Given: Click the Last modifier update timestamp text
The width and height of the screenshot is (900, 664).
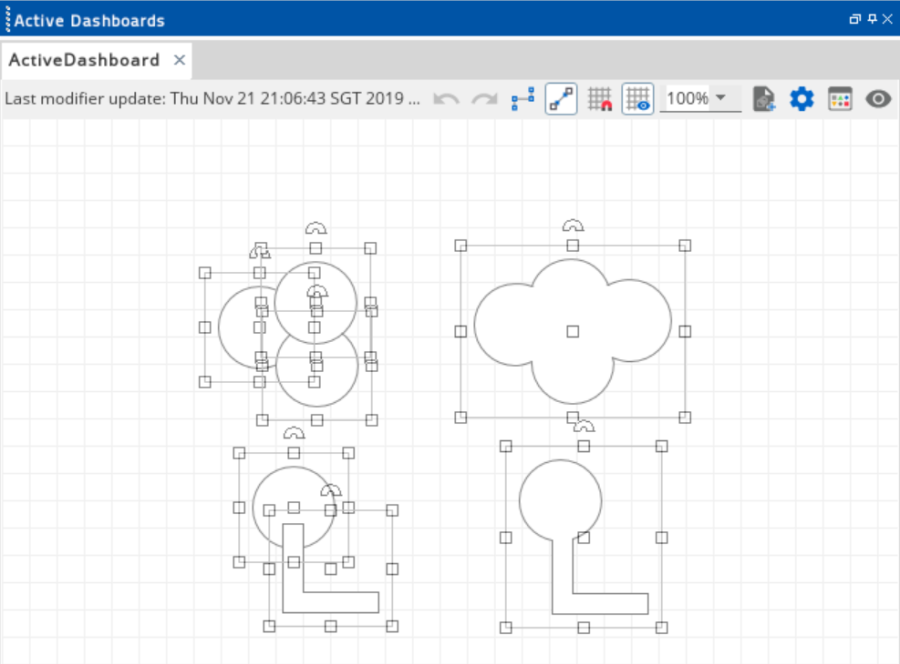Looking at the screenshot, I should pyautogui.click(x=212, y=99).
